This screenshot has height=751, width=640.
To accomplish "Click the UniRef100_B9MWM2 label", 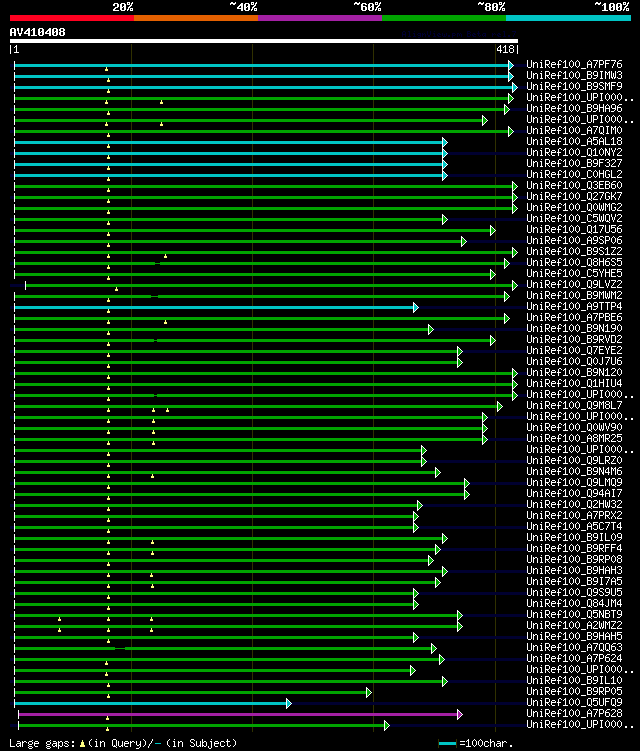I will (574, 296).
